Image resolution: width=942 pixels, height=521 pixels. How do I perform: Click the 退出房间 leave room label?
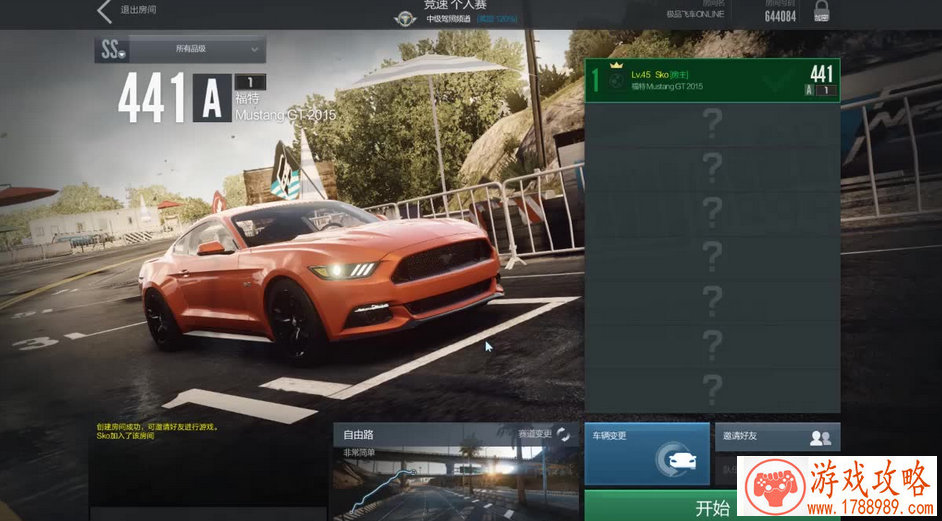138,10
